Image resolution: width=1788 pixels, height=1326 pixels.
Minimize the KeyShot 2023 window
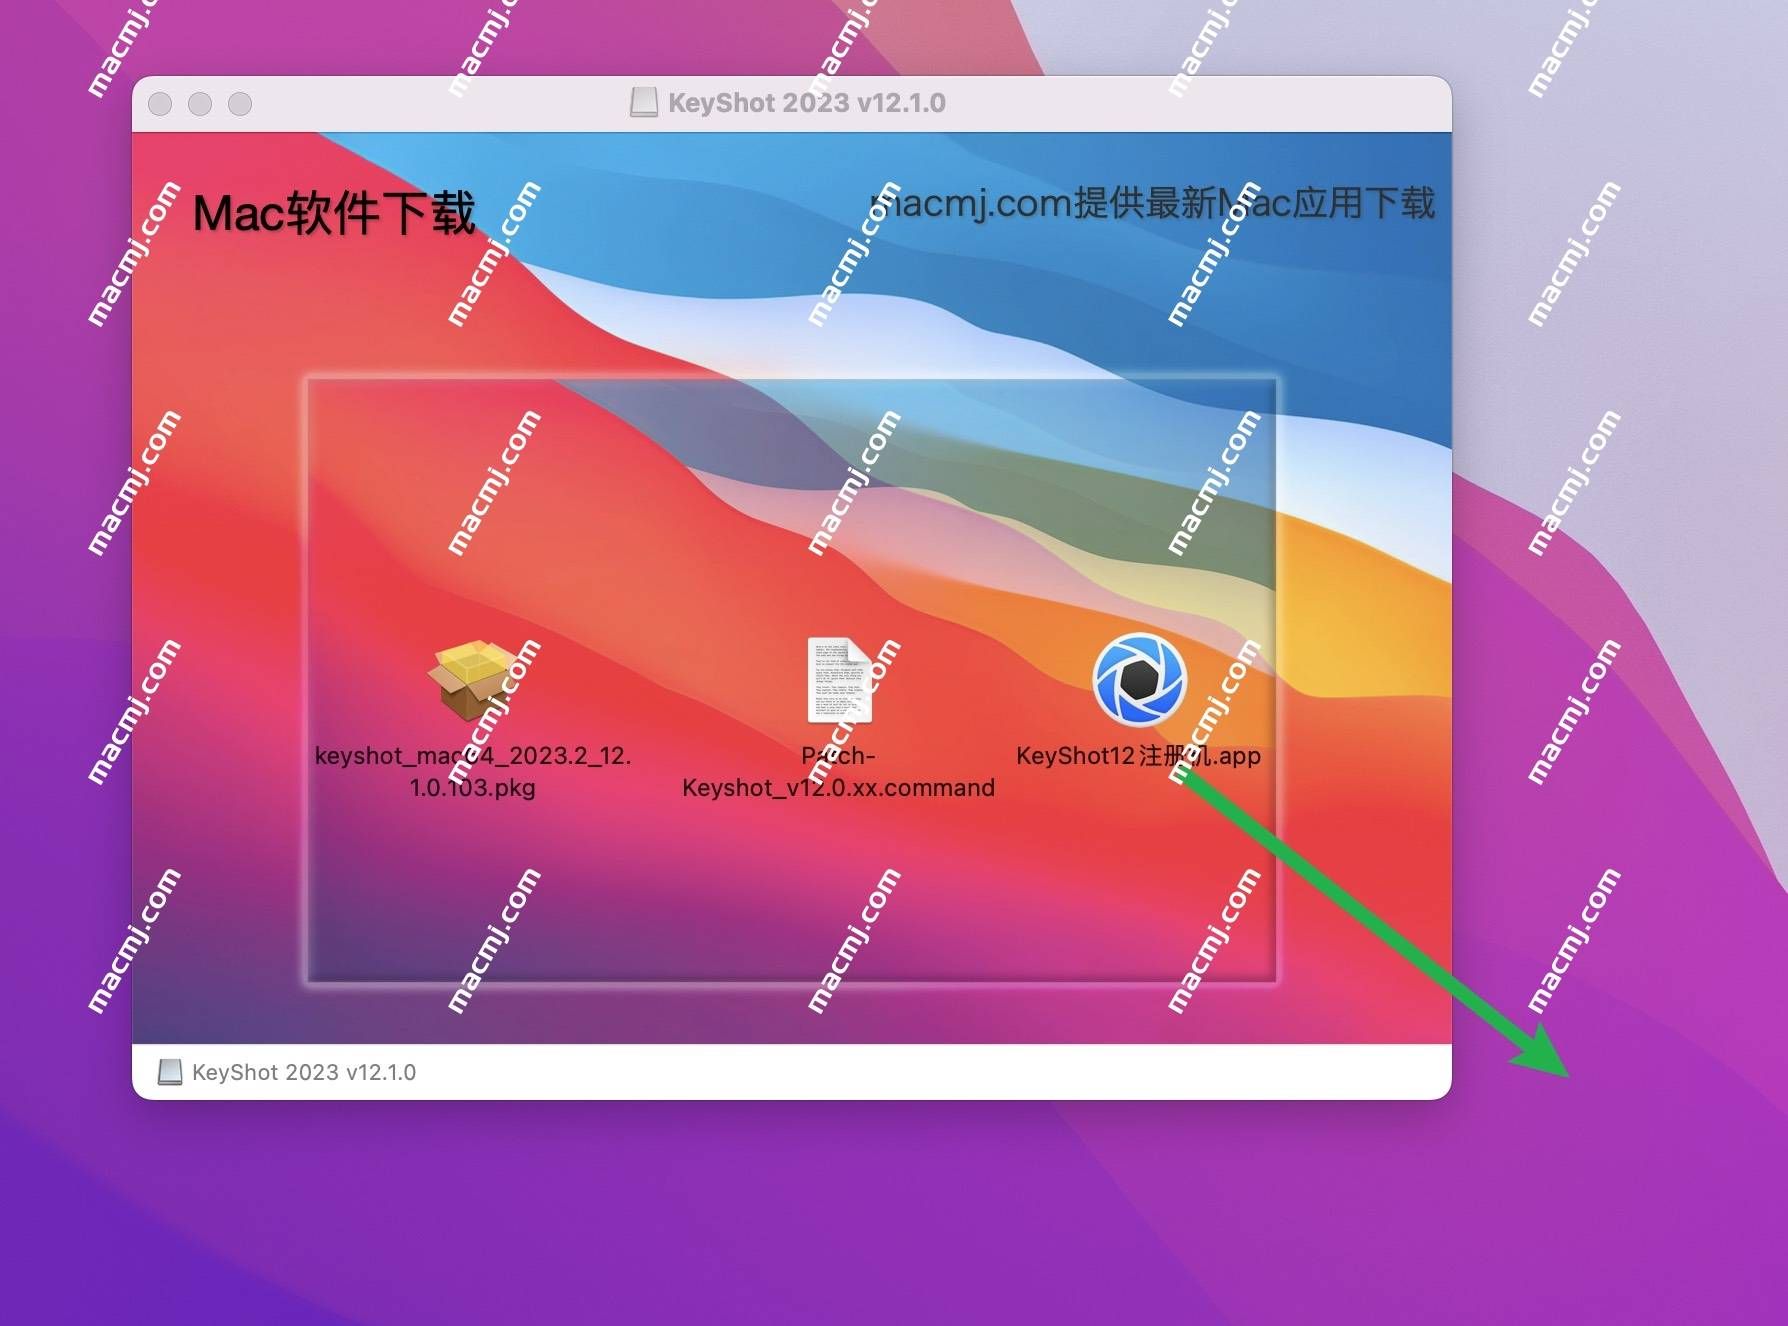pos(200,104)
